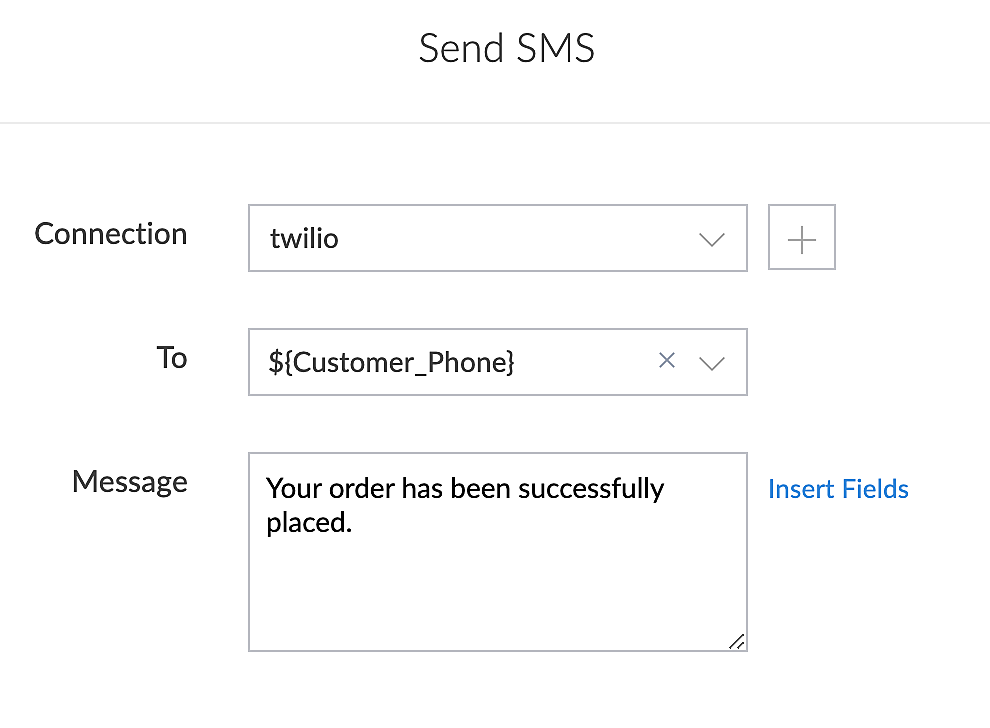990x728 pixels.
Task: Expand the To field dropdown chevron
Action: pyautogui.click(x=712, y=363)
